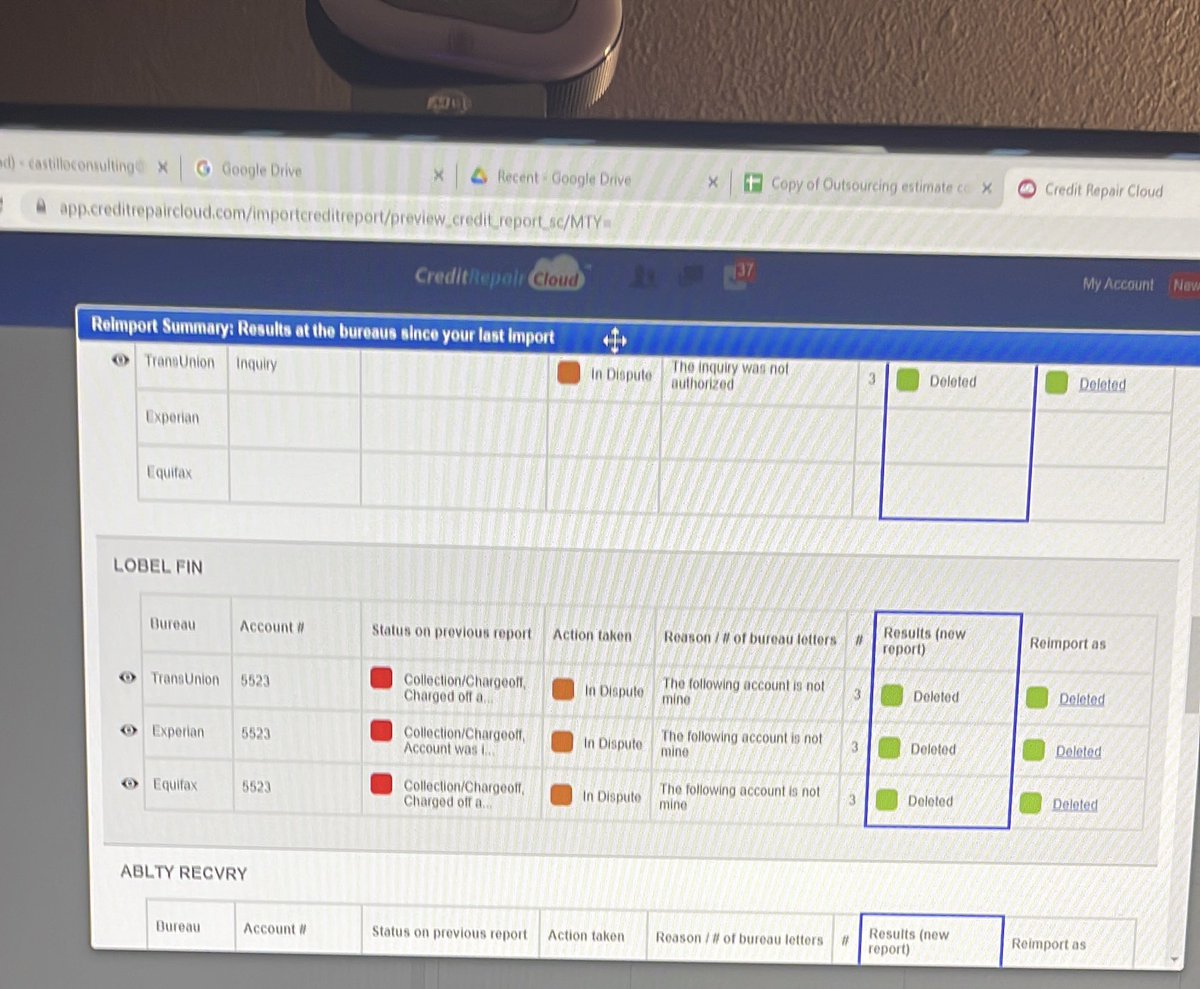Click red status square in LOBEL FIN TransUnion row

tap(381, 679)
